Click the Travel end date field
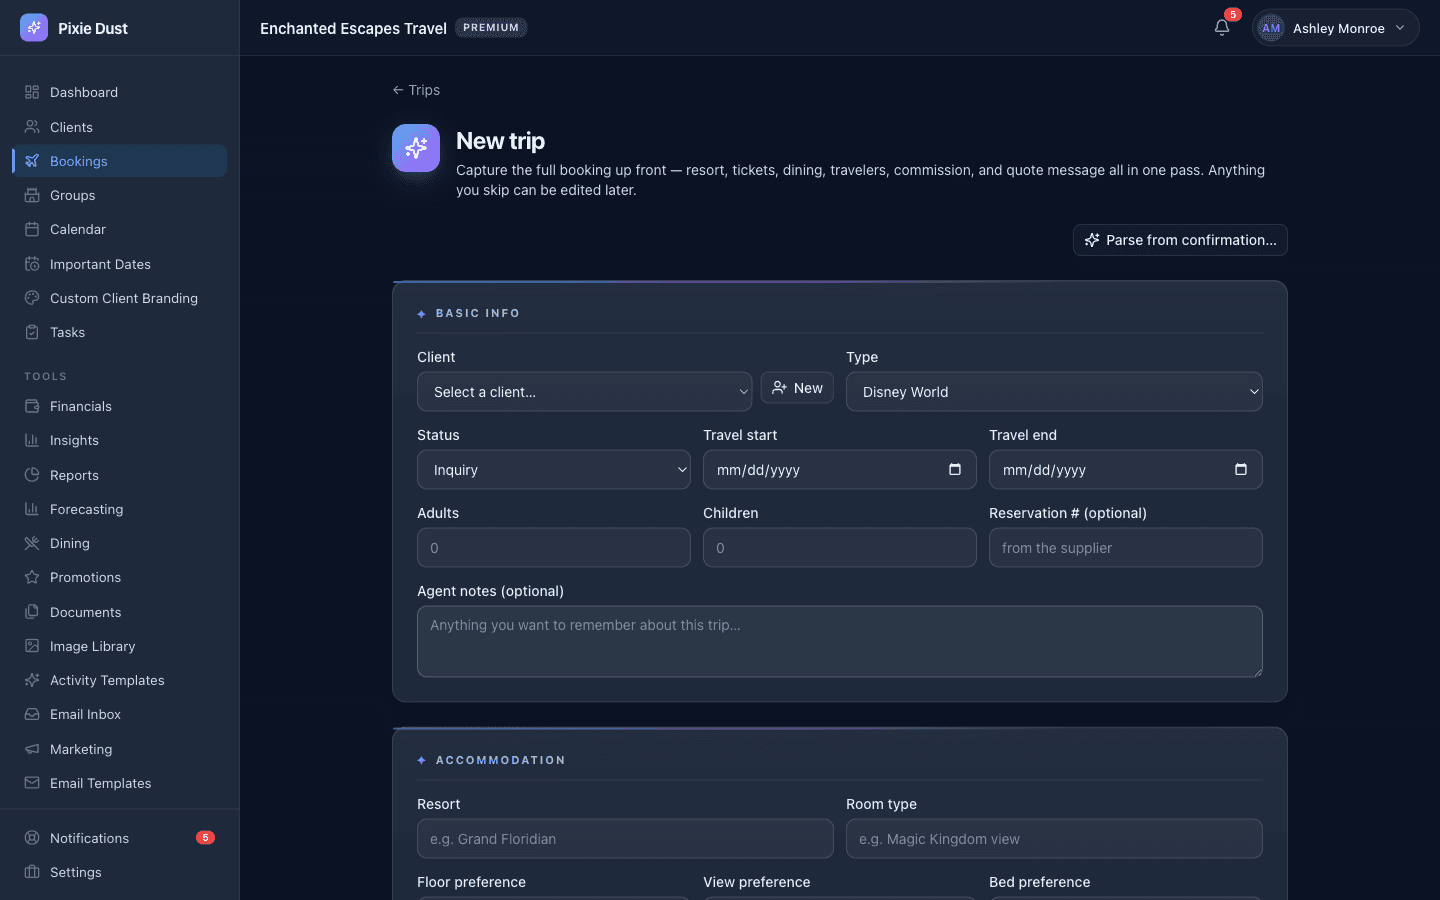Screen dimensions: 1440x900 pos(1126,470)
